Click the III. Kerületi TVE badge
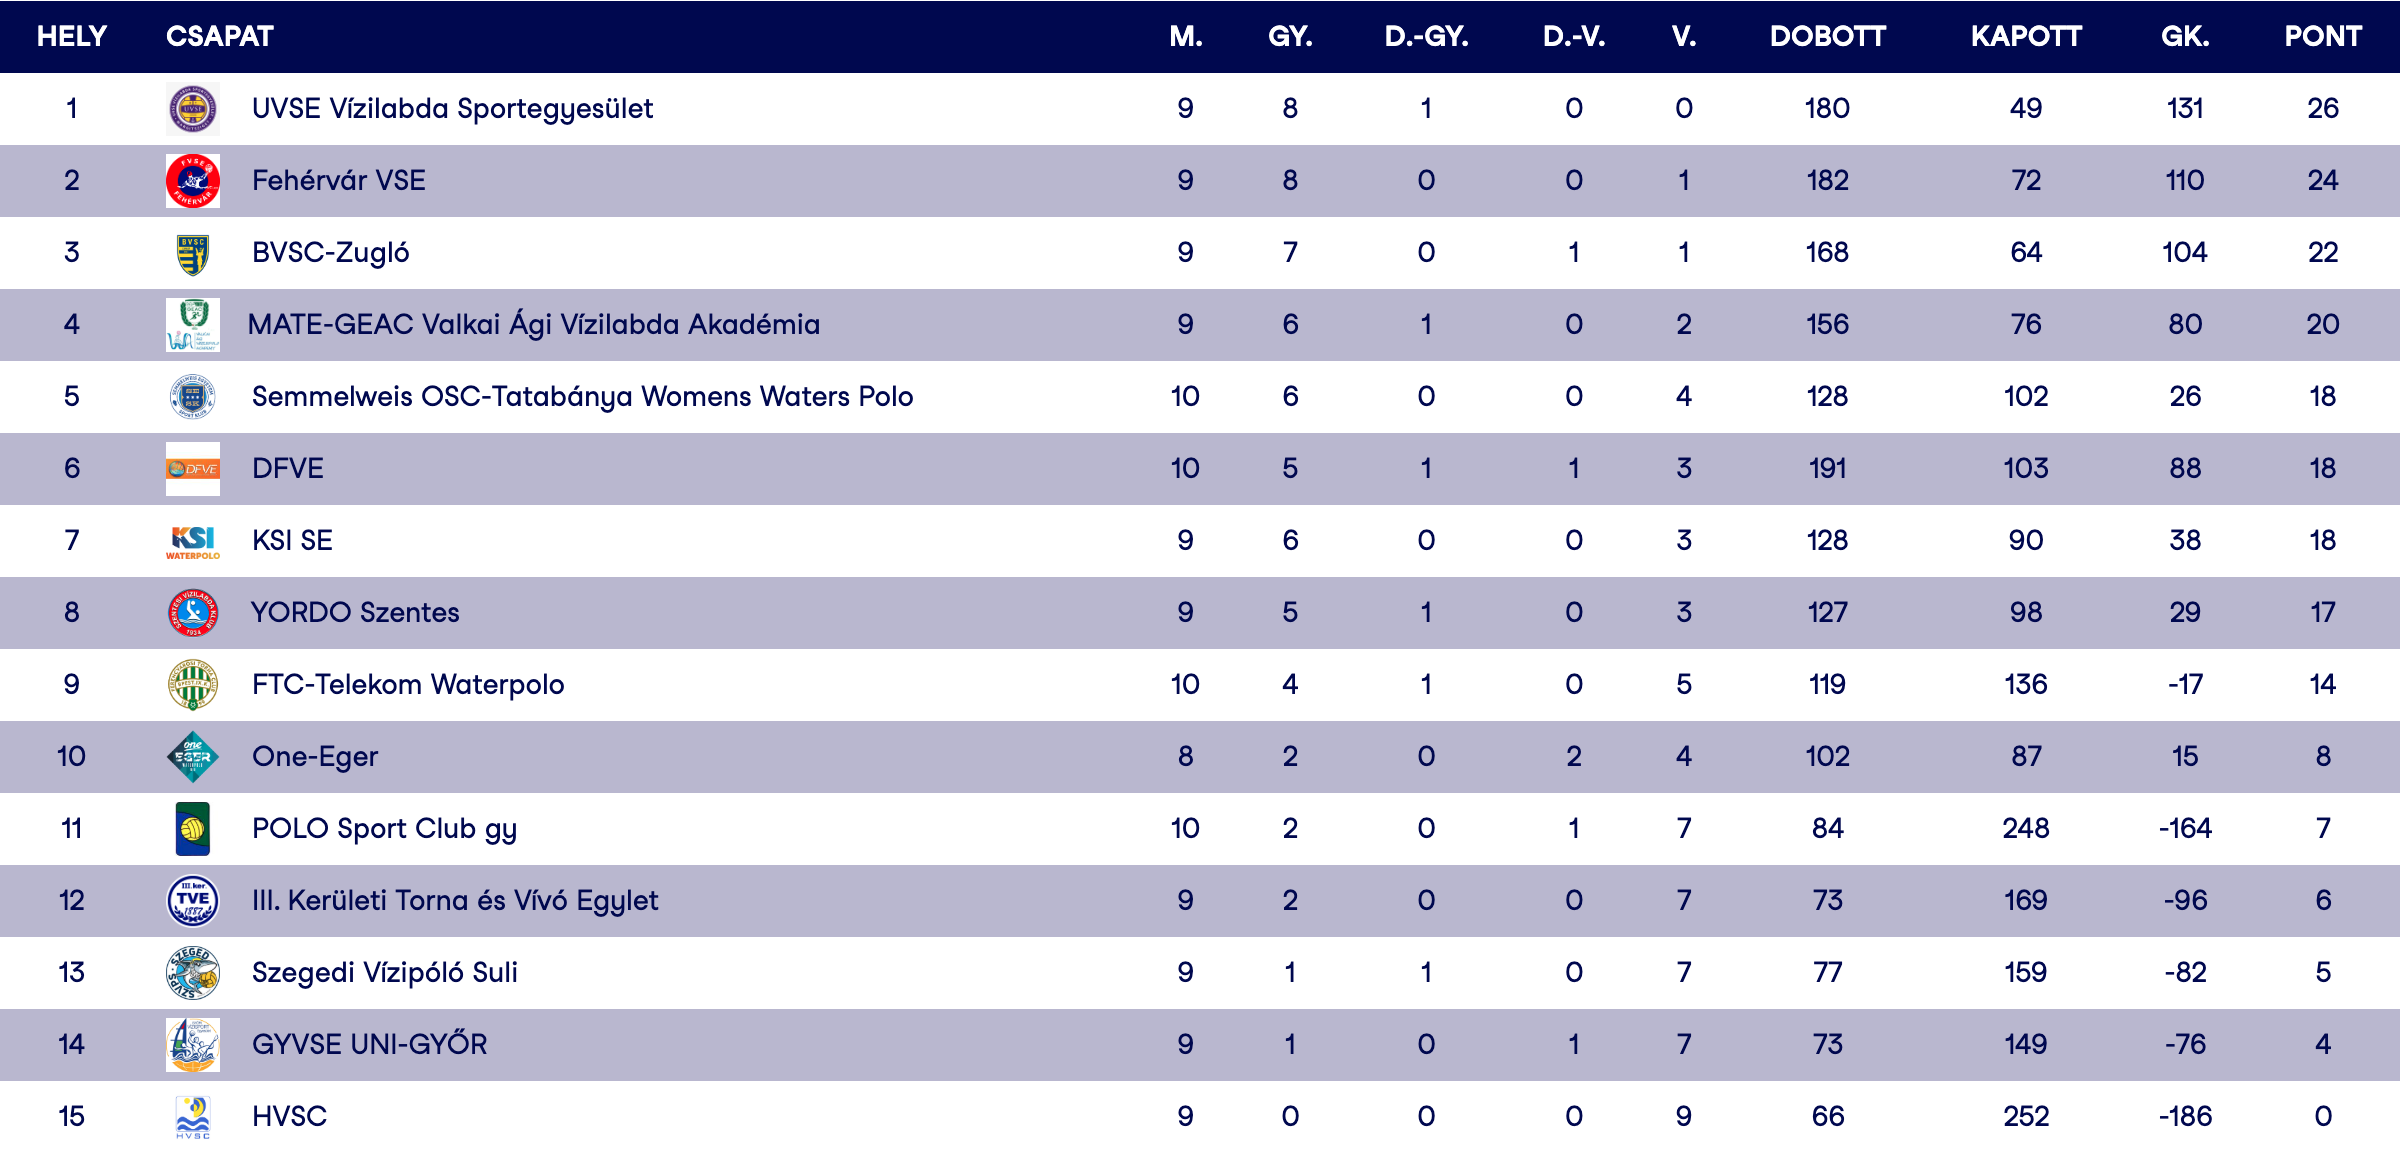 (192, 901)
